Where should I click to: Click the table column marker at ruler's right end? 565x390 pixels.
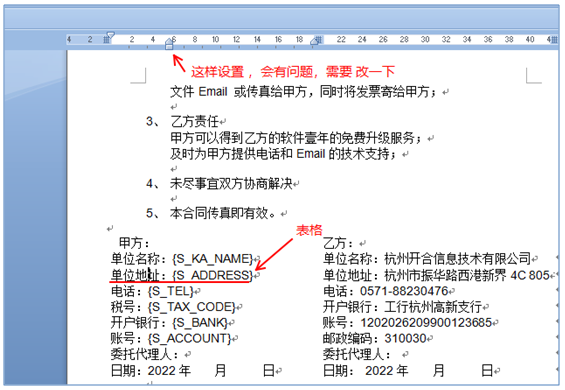coord(555,39)
